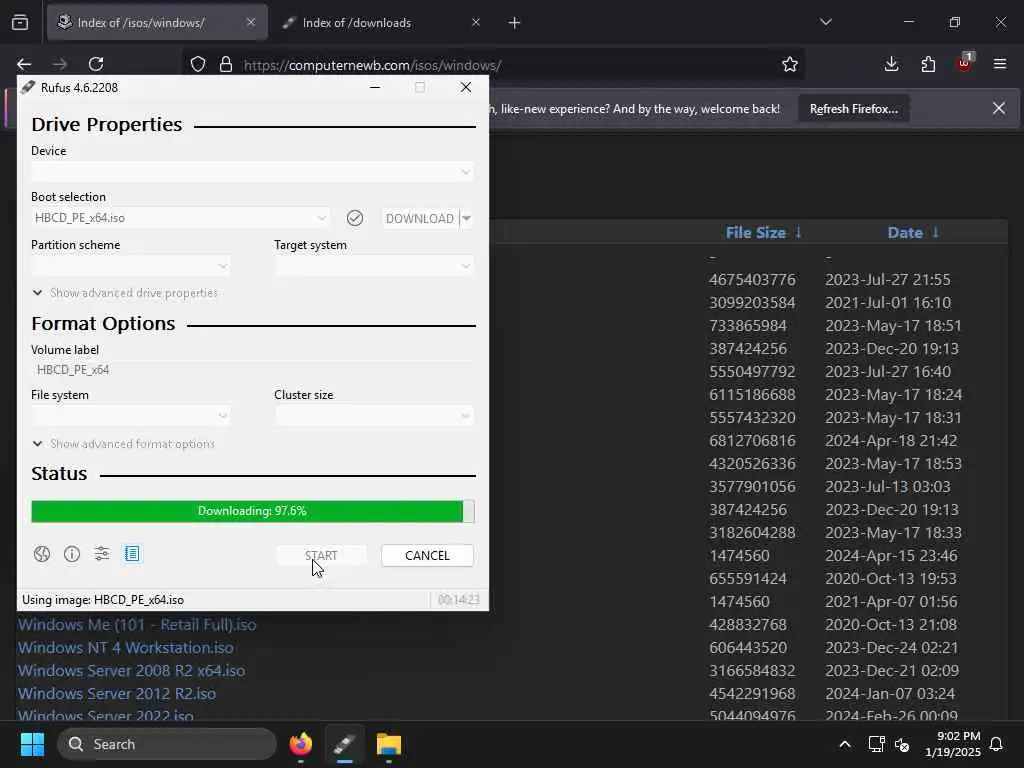Close the Index of /downloads tab
Viewport: 1024px width, 768px height.
click(x=476, y=22)
